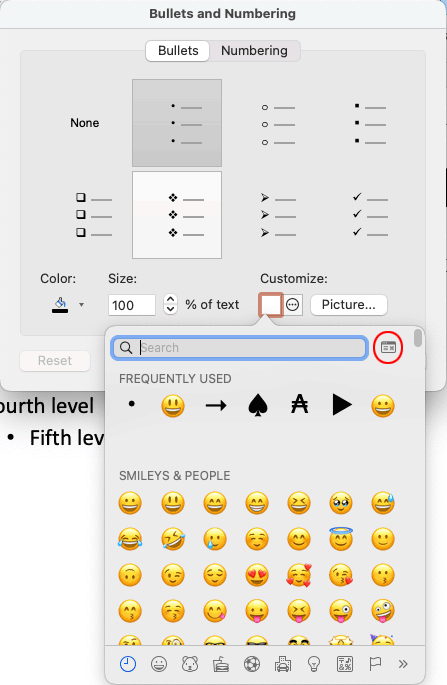Select the None bullet option

click(84, 123)
